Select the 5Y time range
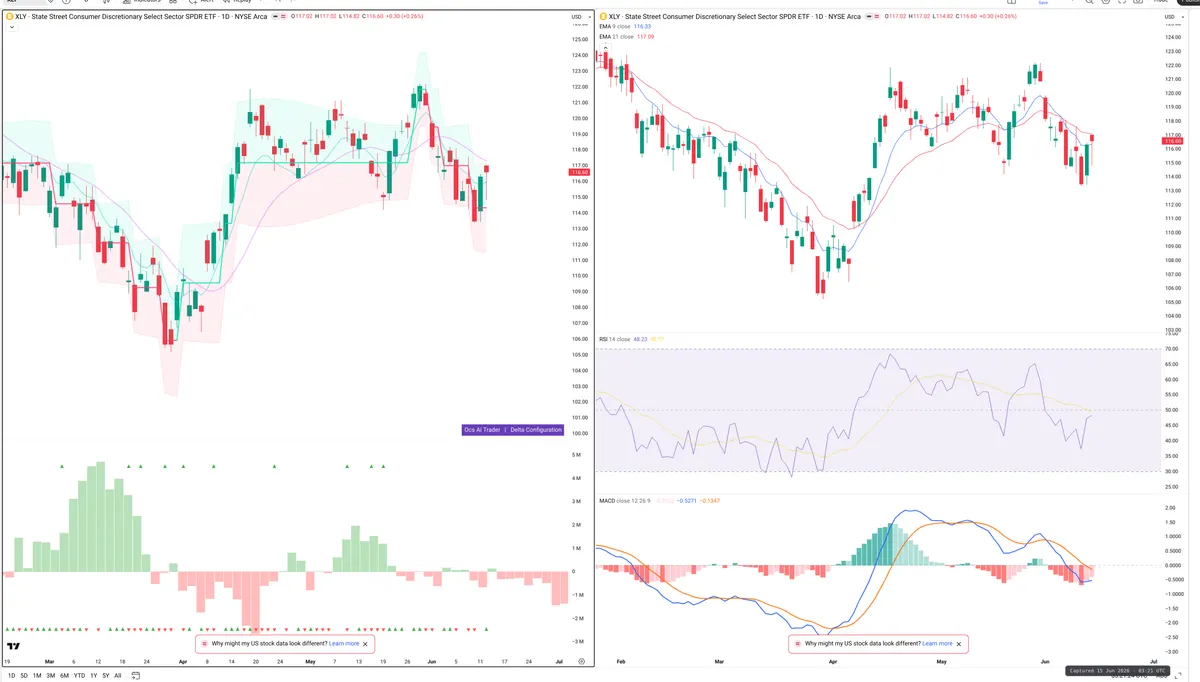 pyautogui.click(x=106, y=676)
